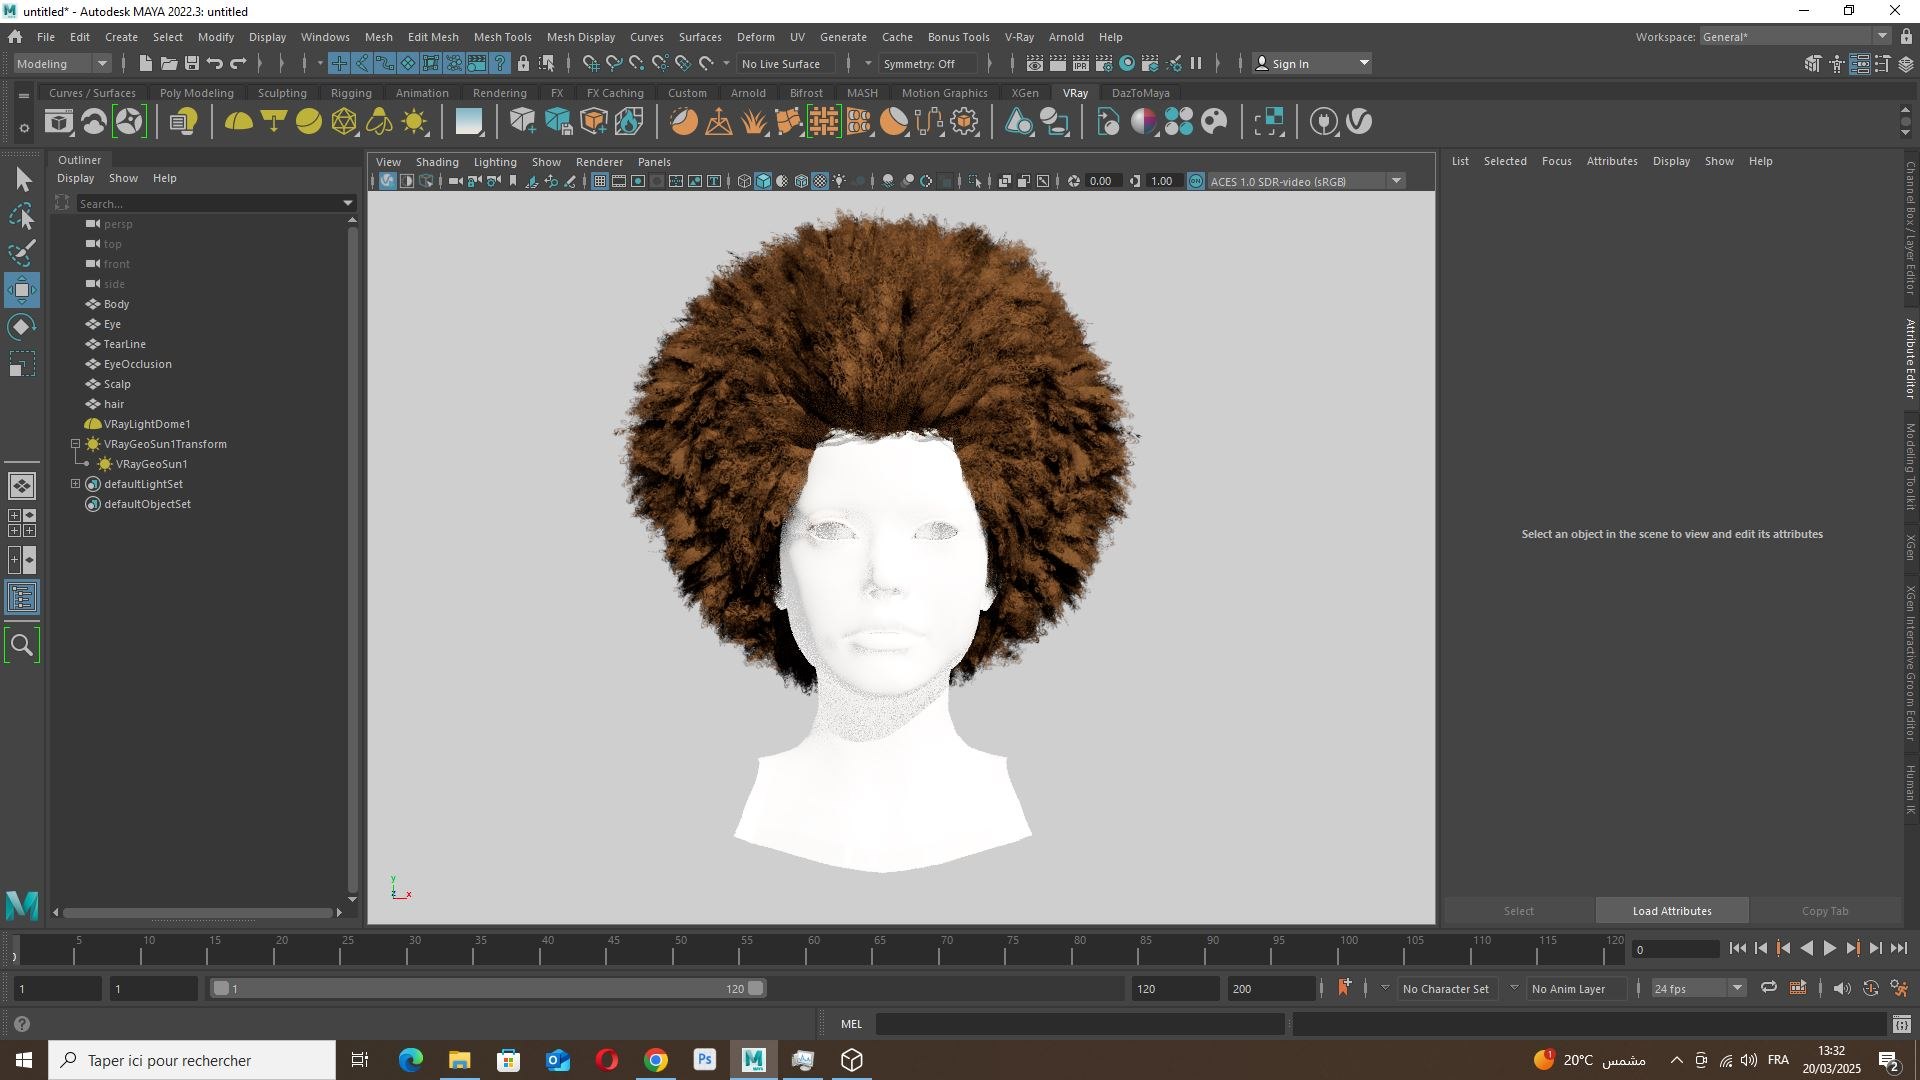The height and width of the screenshot is (1080, 1920).
Task: Undo the last action
Action: (215, 63)
